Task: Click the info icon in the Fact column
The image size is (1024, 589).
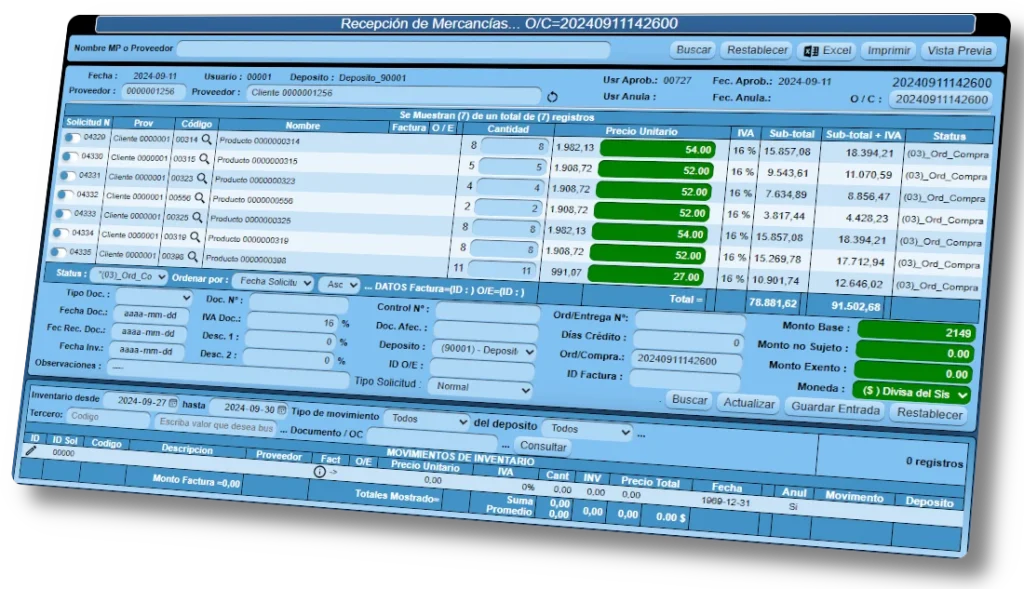Action: tap(319, 471)
